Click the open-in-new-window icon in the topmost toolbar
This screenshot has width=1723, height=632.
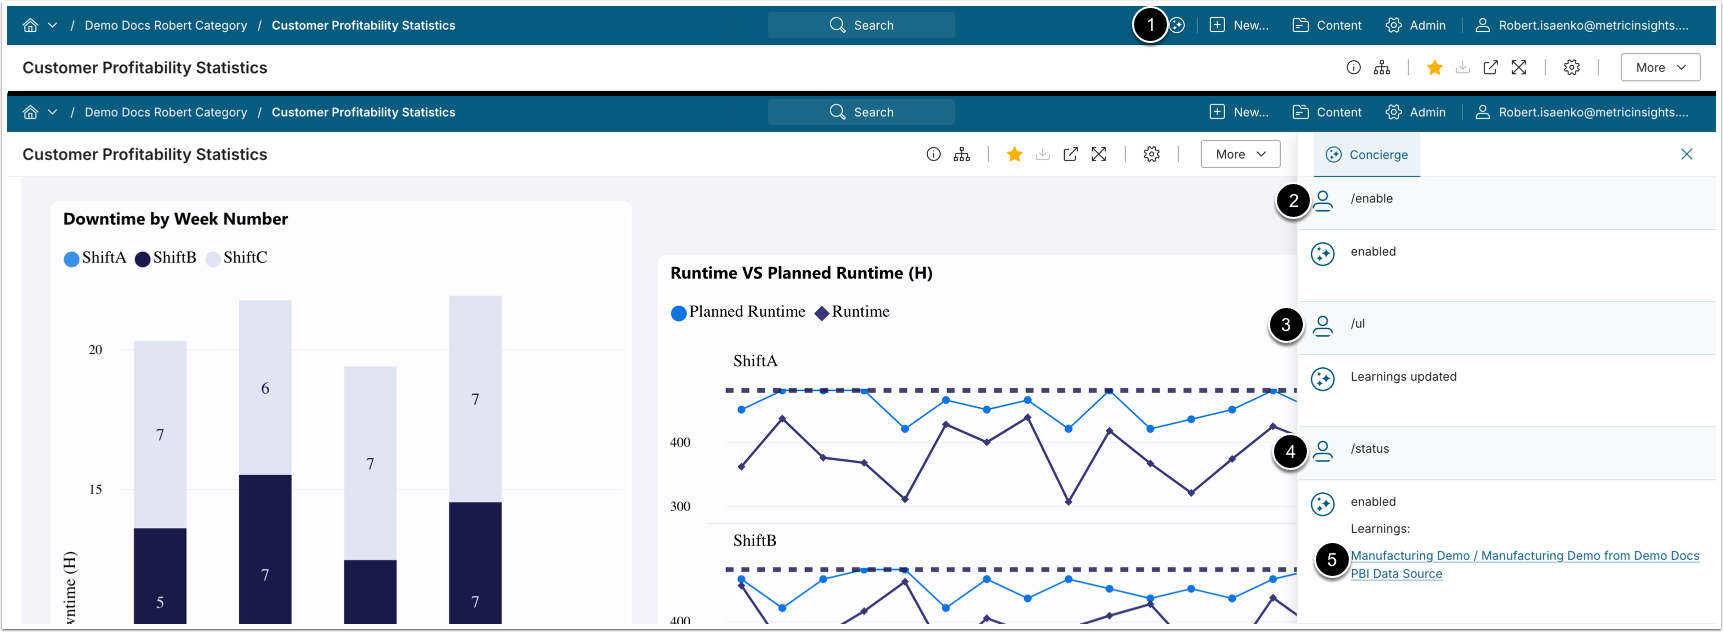[x=1490, y=68]
